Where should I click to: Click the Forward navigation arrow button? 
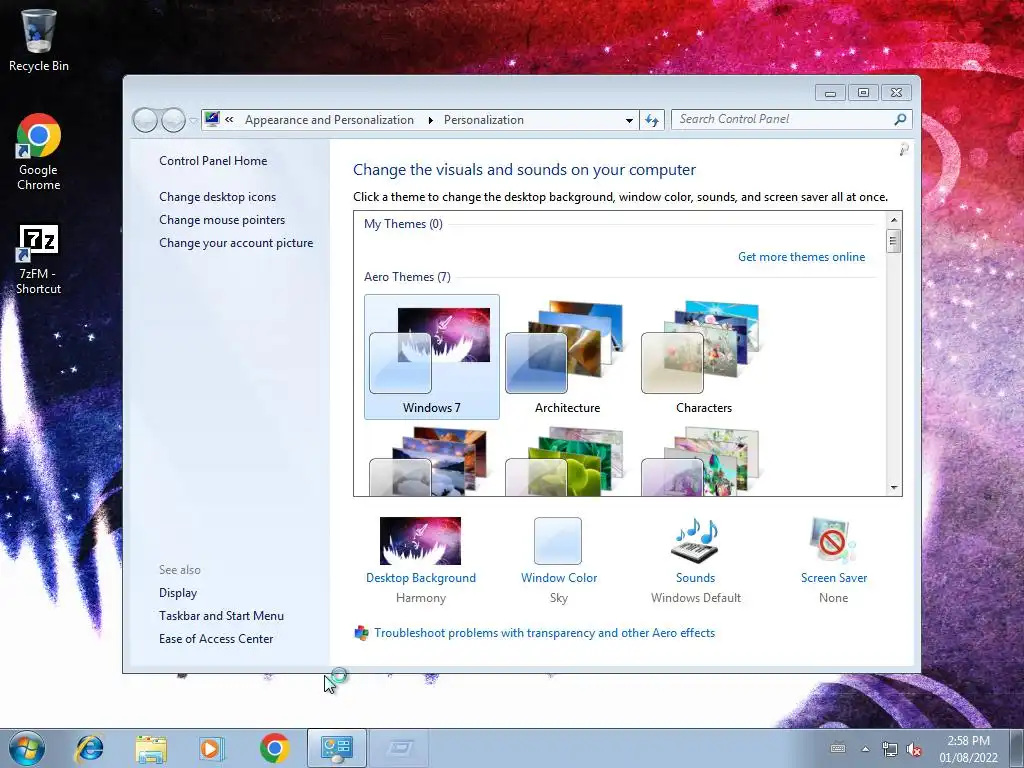(173, 120)
